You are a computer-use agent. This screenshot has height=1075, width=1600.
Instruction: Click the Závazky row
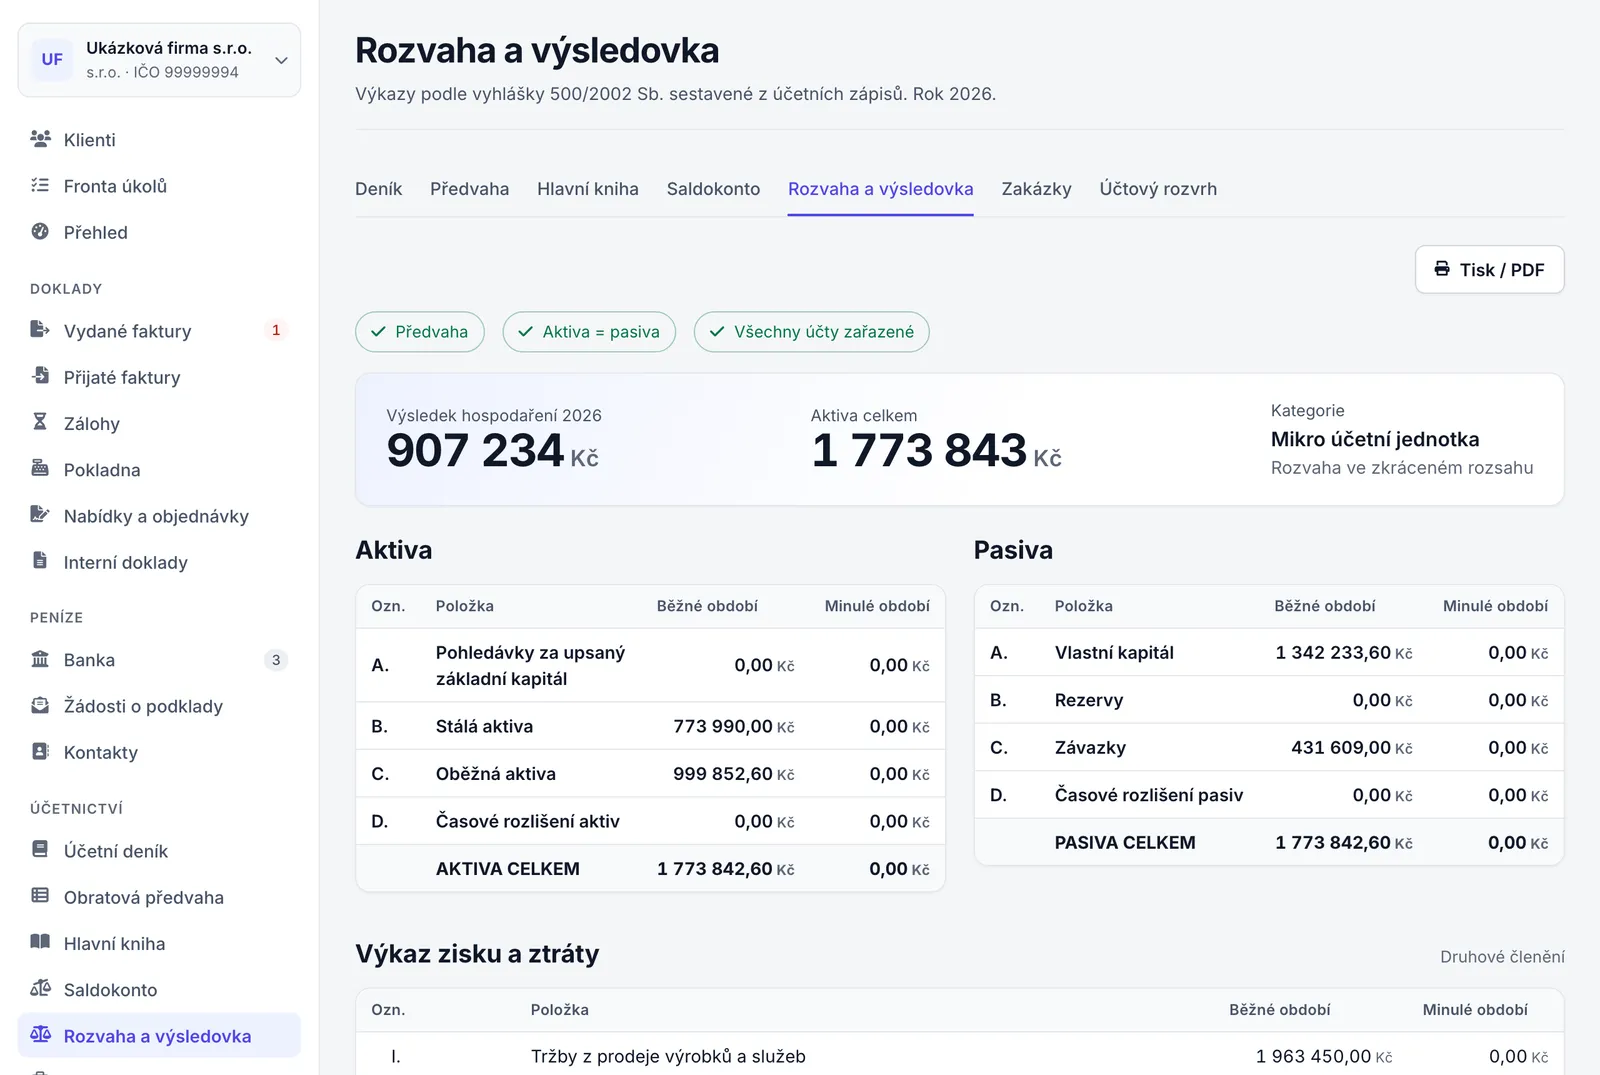(x=1269, y=748)
